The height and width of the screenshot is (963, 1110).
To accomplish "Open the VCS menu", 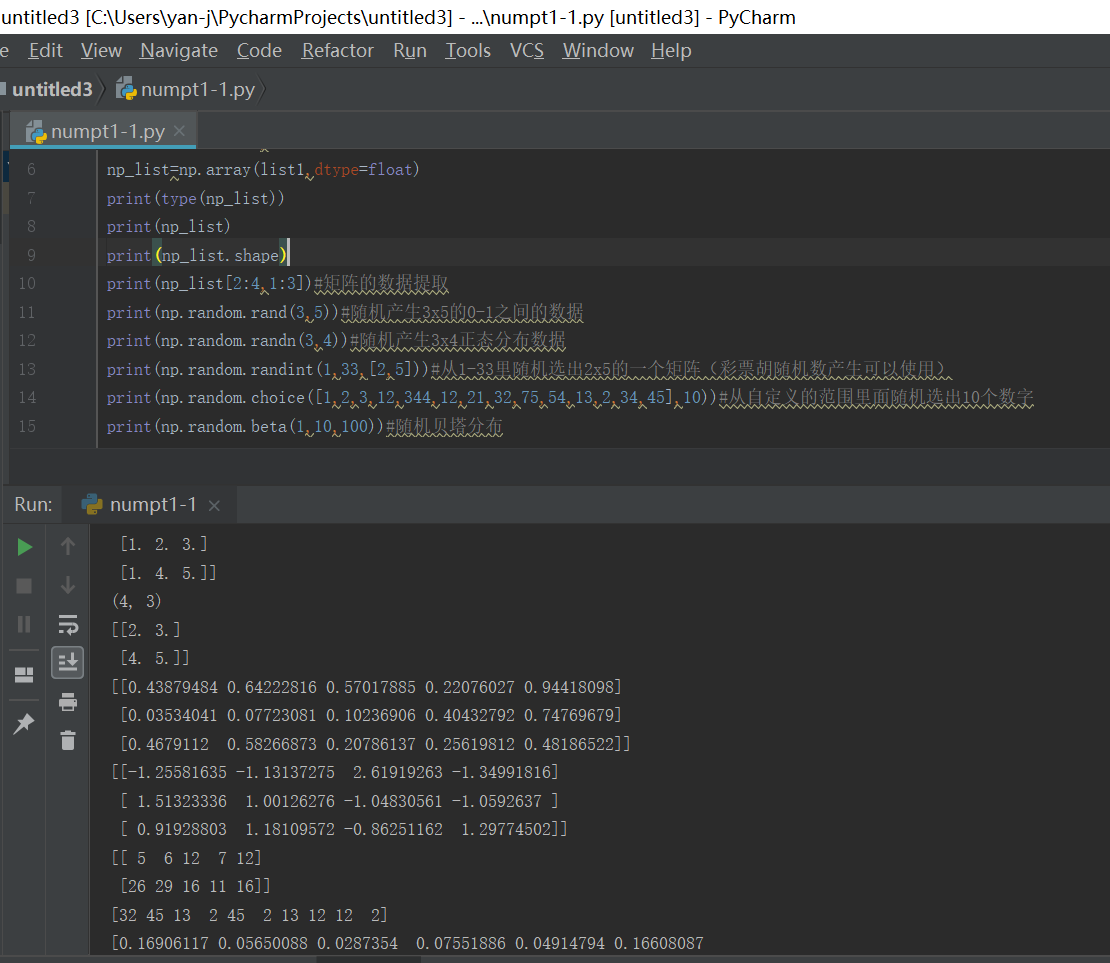I will click(x=526, y=50).
